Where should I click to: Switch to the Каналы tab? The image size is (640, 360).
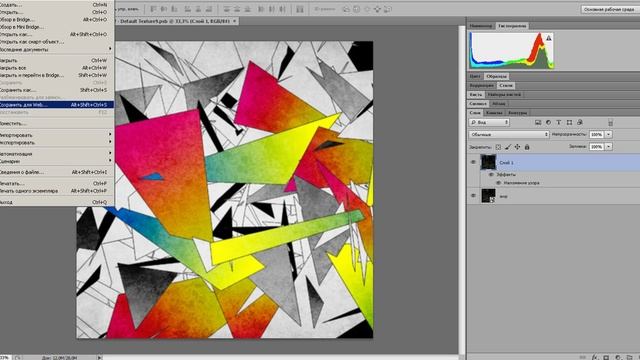[494, 113]
